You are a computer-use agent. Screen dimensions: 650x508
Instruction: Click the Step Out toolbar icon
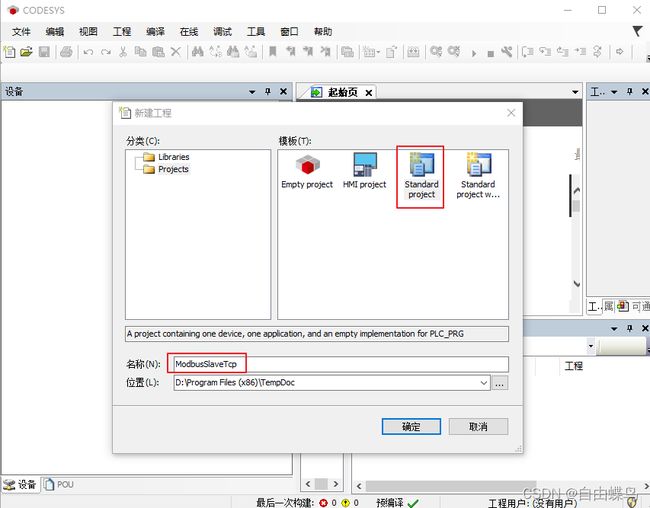[x=562, y=52]
